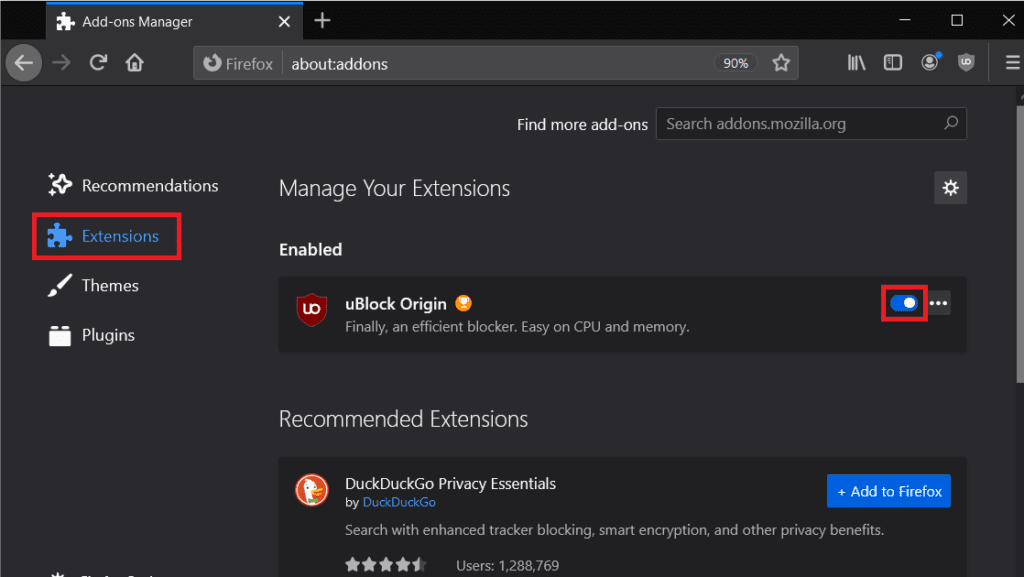Disable the uBlock Origin extension toggle
The width and height of the screenshot is (1024, 577).
tap(903, 303)
